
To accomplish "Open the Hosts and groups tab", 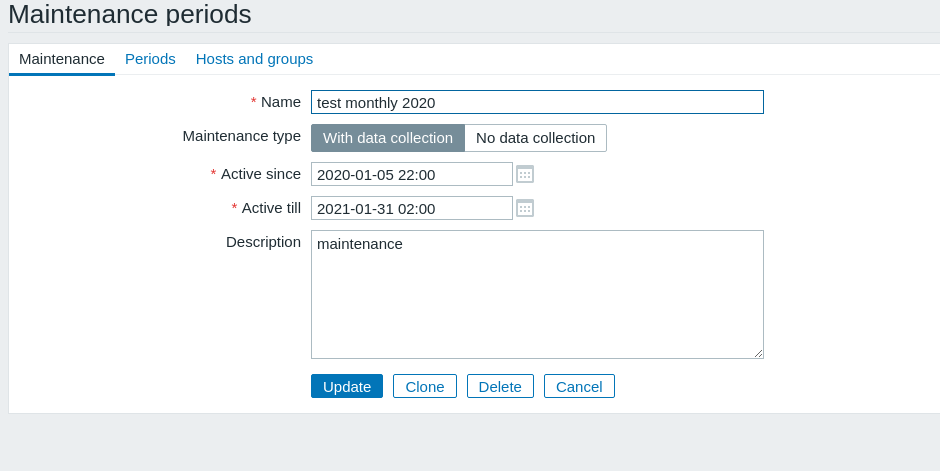I will coord(254,59).
